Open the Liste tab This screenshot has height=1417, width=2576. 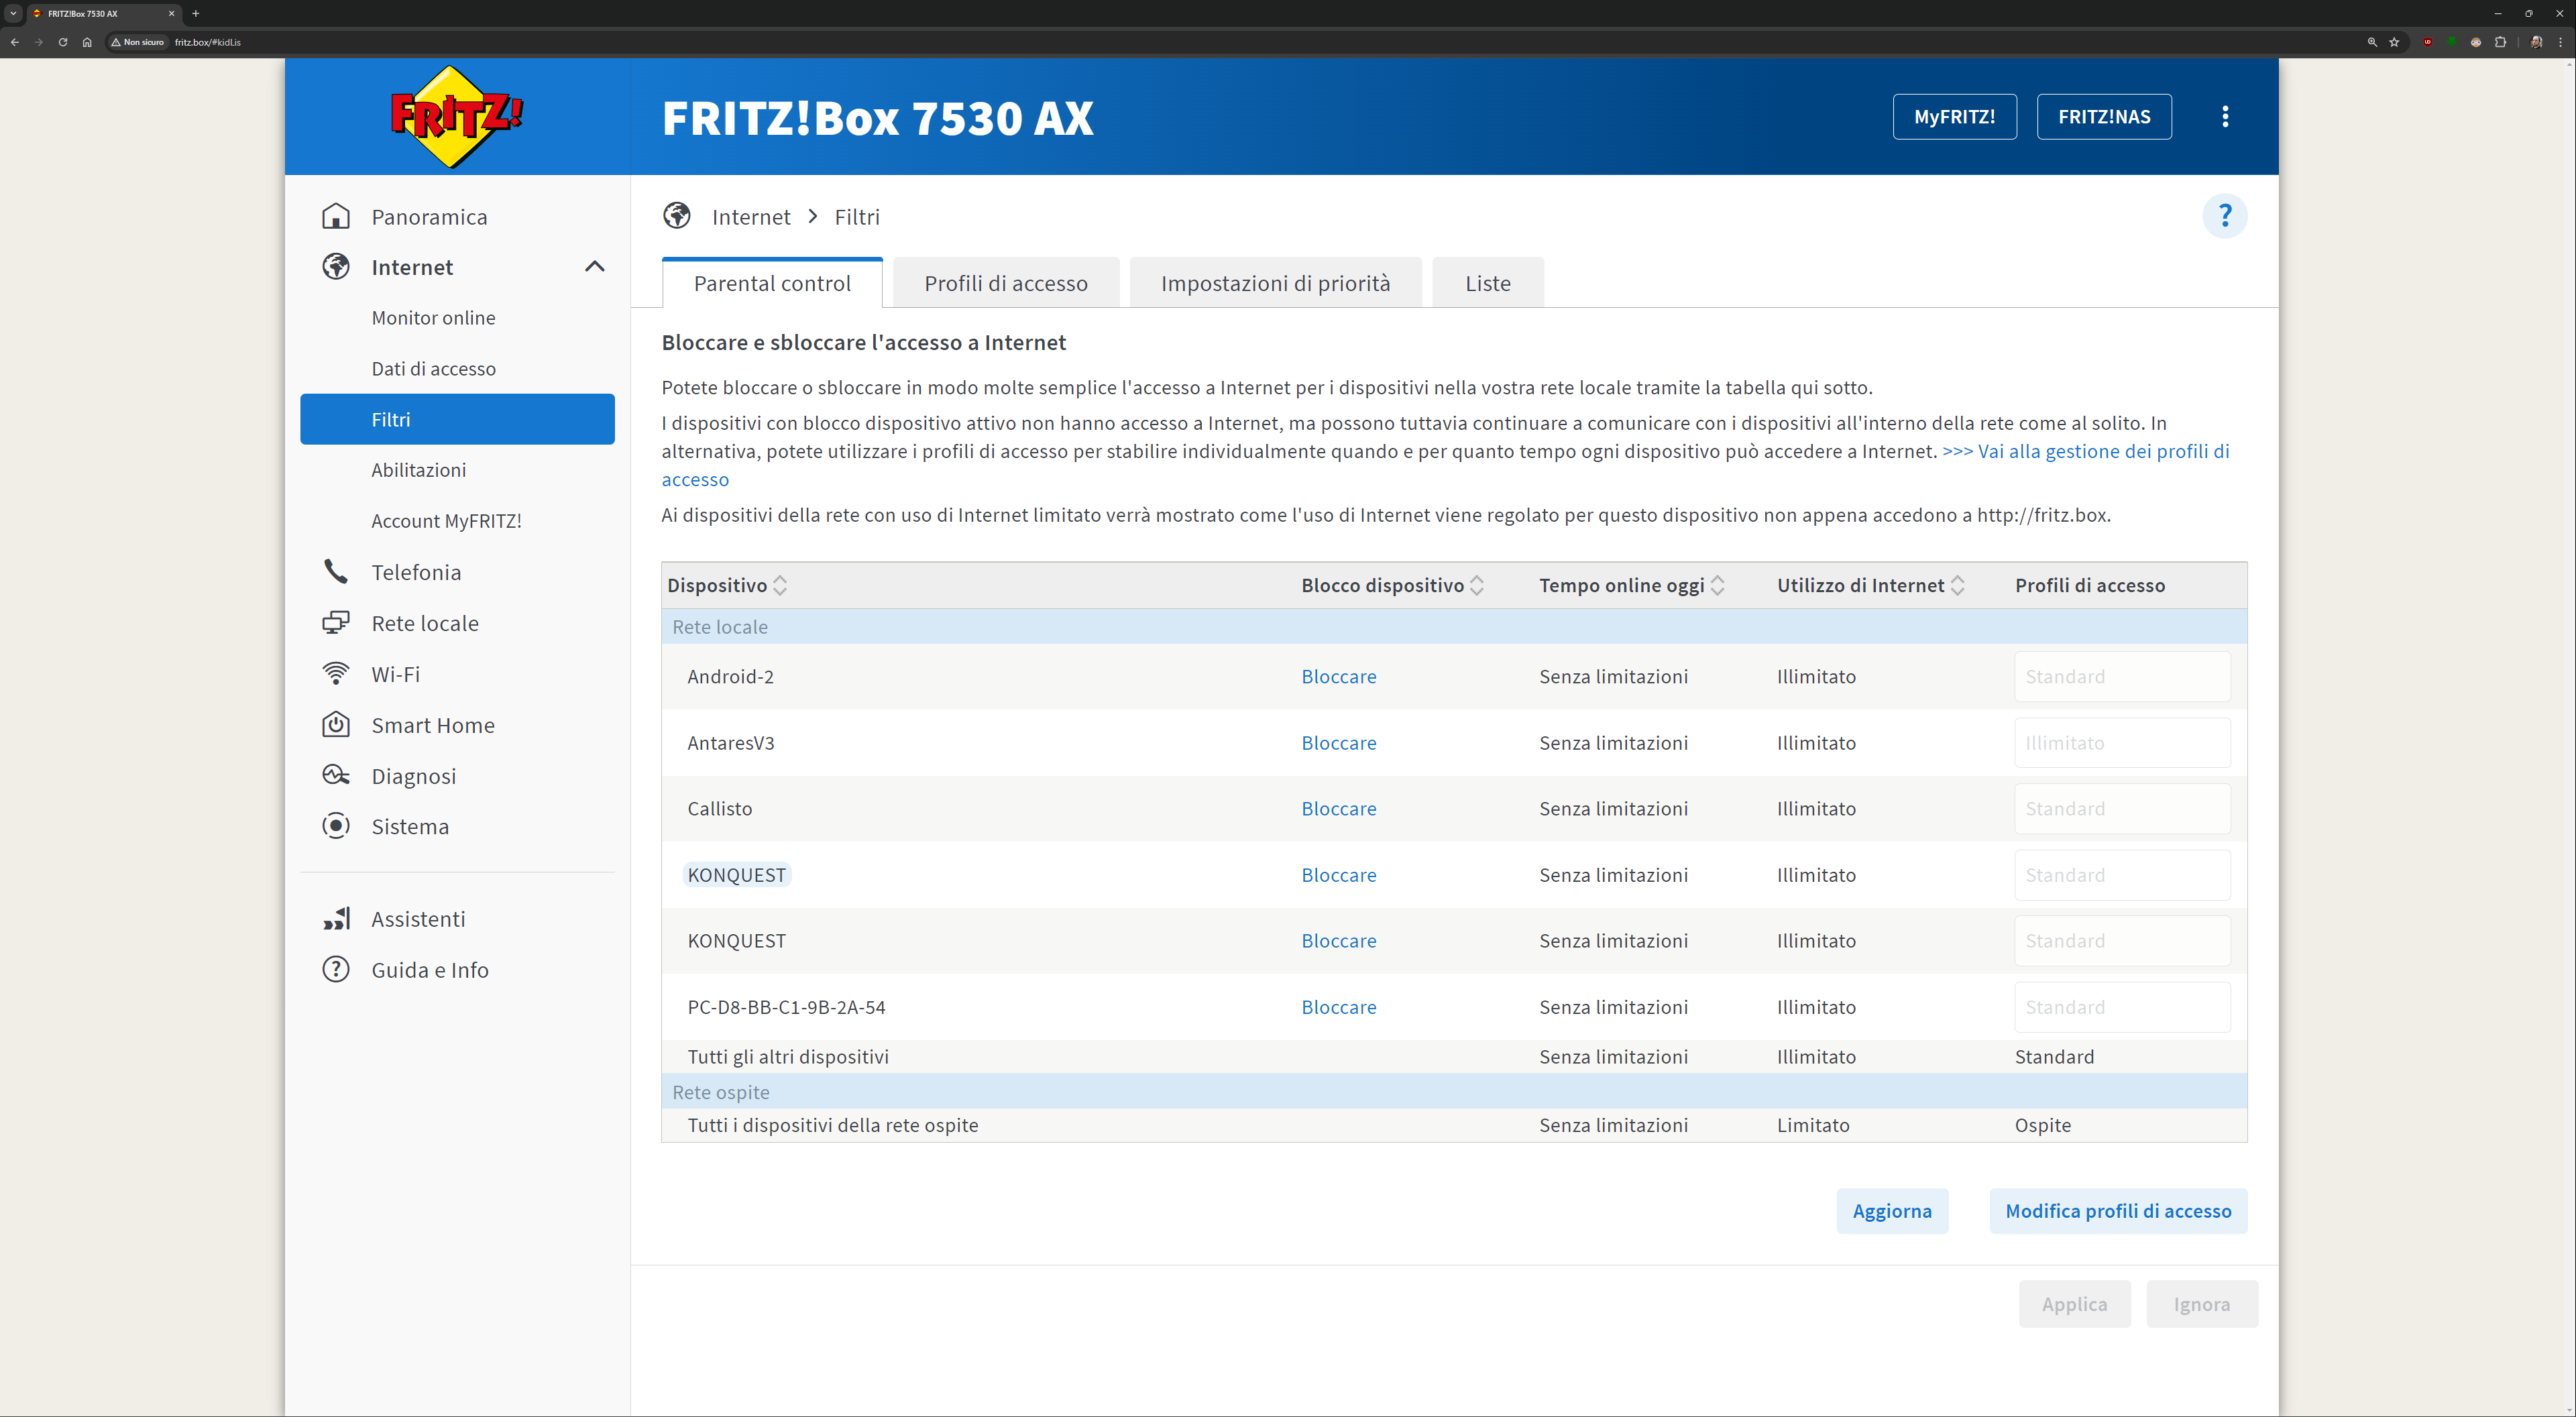pos(1487,284)
